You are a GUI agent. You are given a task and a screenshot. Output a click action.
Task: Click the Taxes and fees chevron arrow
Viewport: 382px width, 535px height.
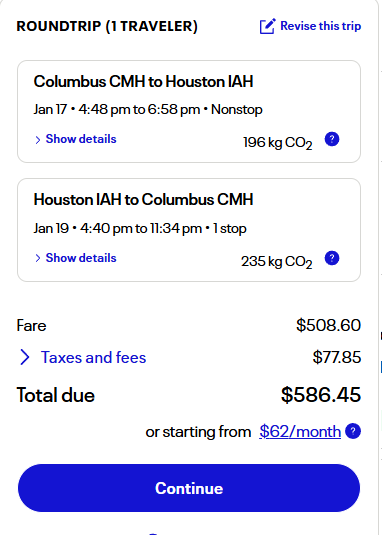25,357
